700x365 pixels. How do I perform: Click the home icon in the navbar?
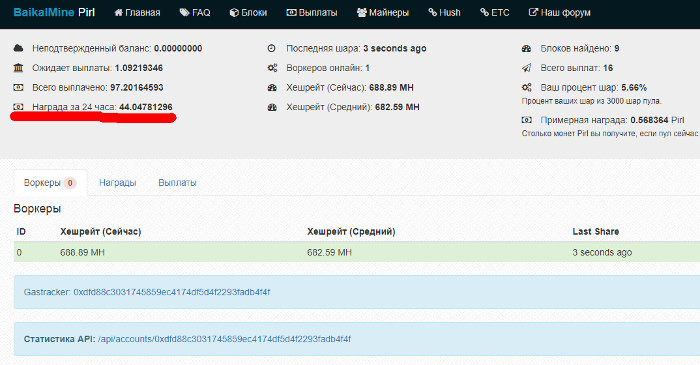coord(118,12)
